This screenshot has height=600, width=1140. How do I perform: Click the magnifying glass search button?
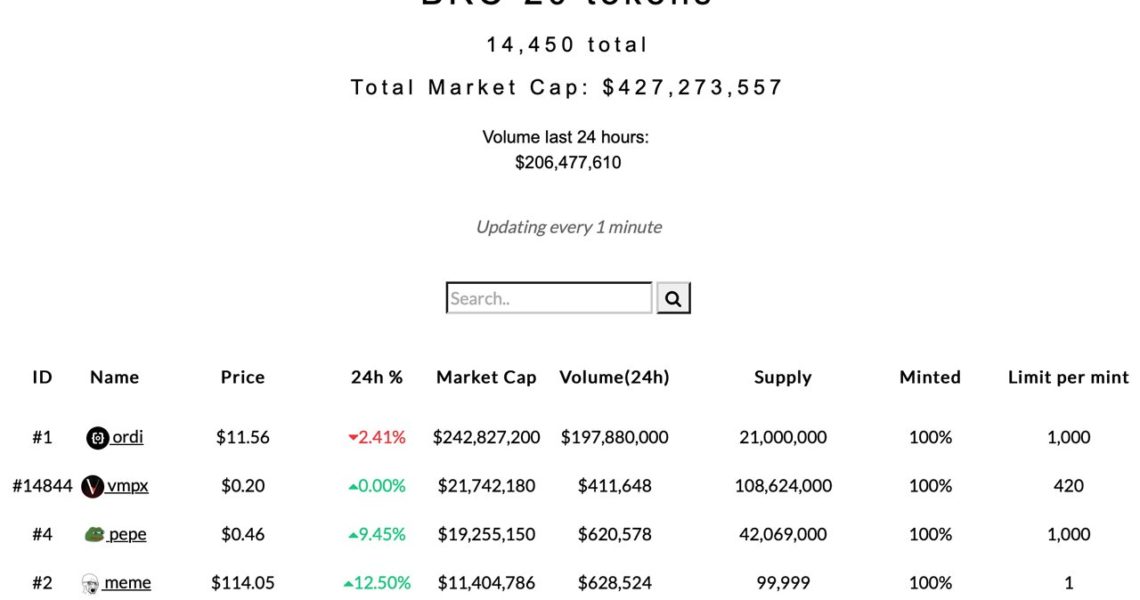click(673, 298)
